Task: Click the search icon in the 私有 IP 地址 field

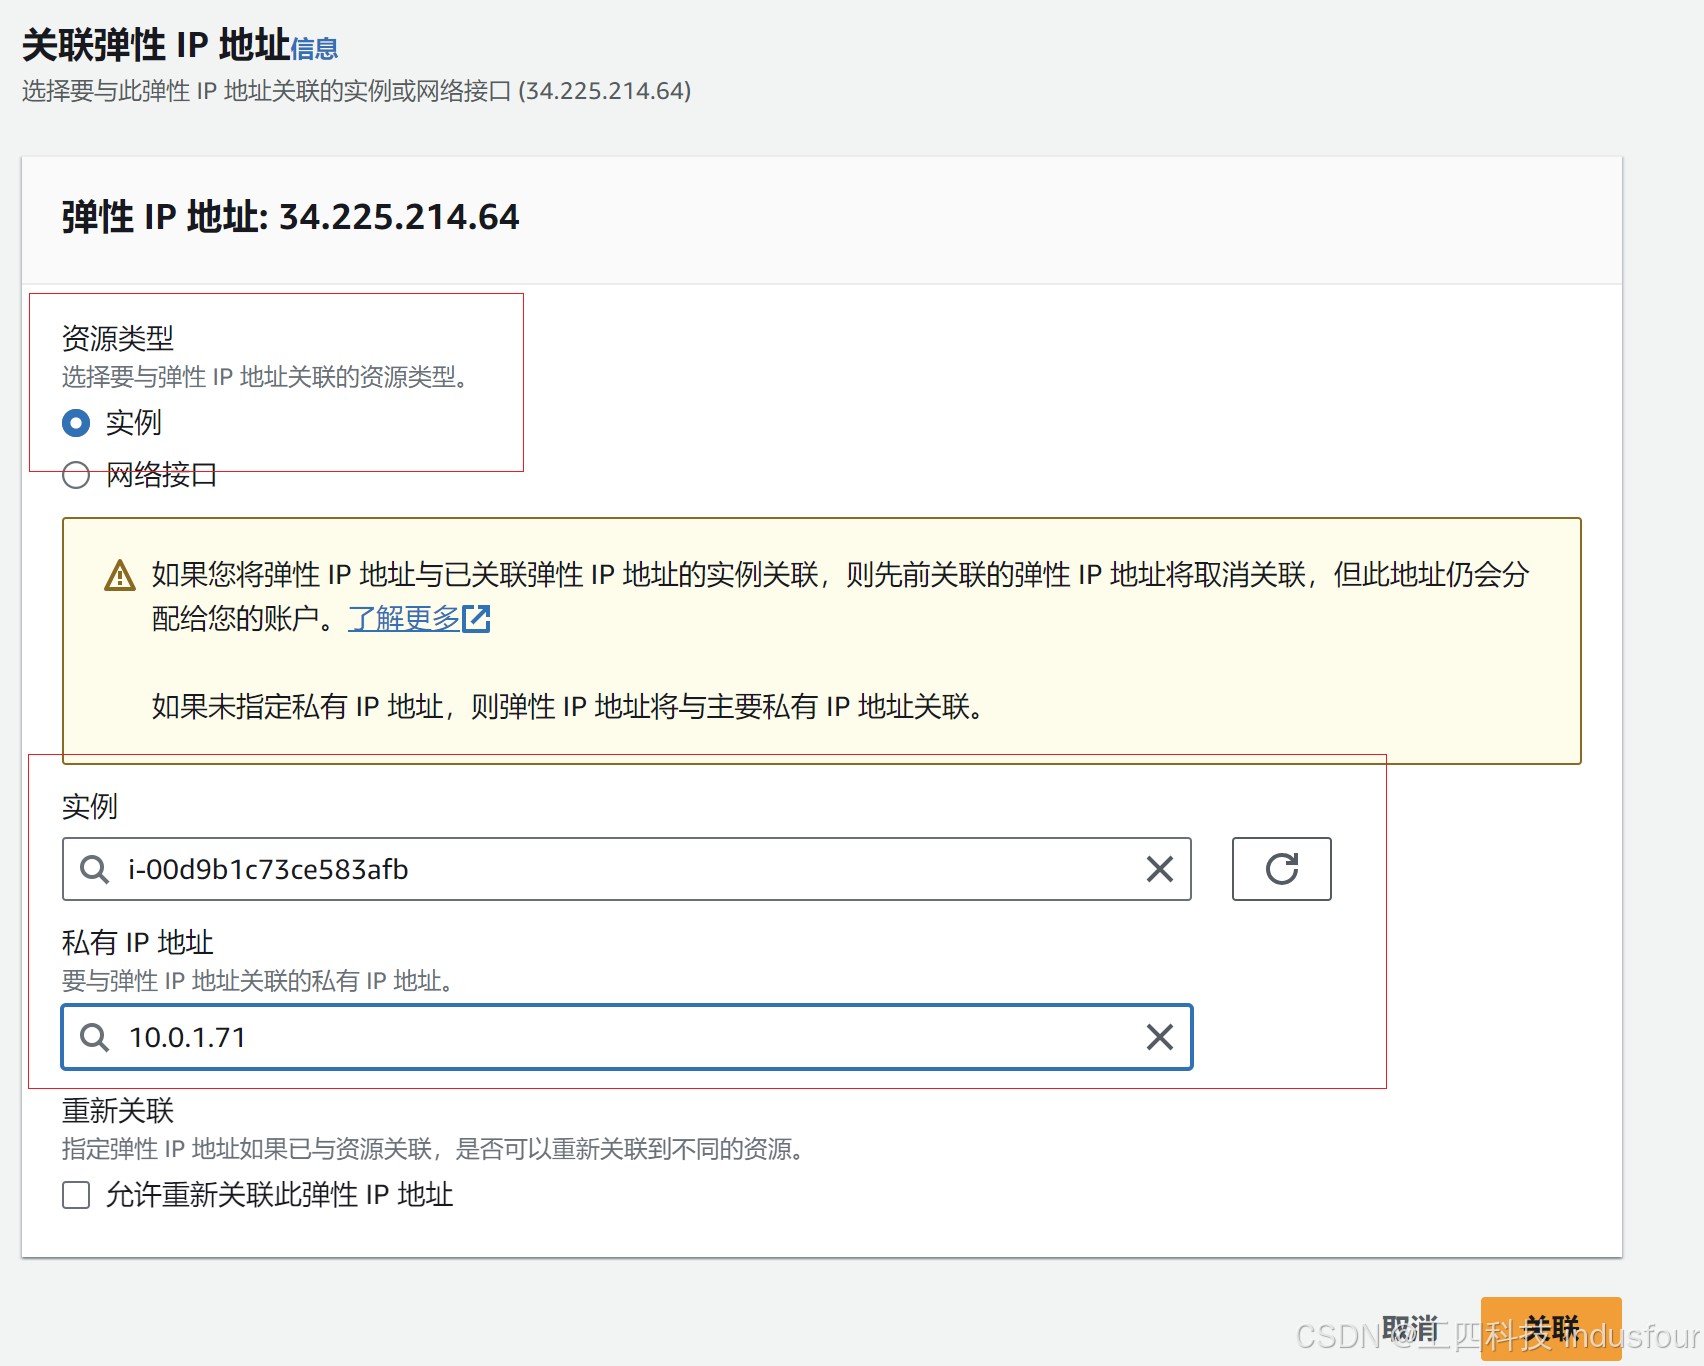Action: (95, 1037)
